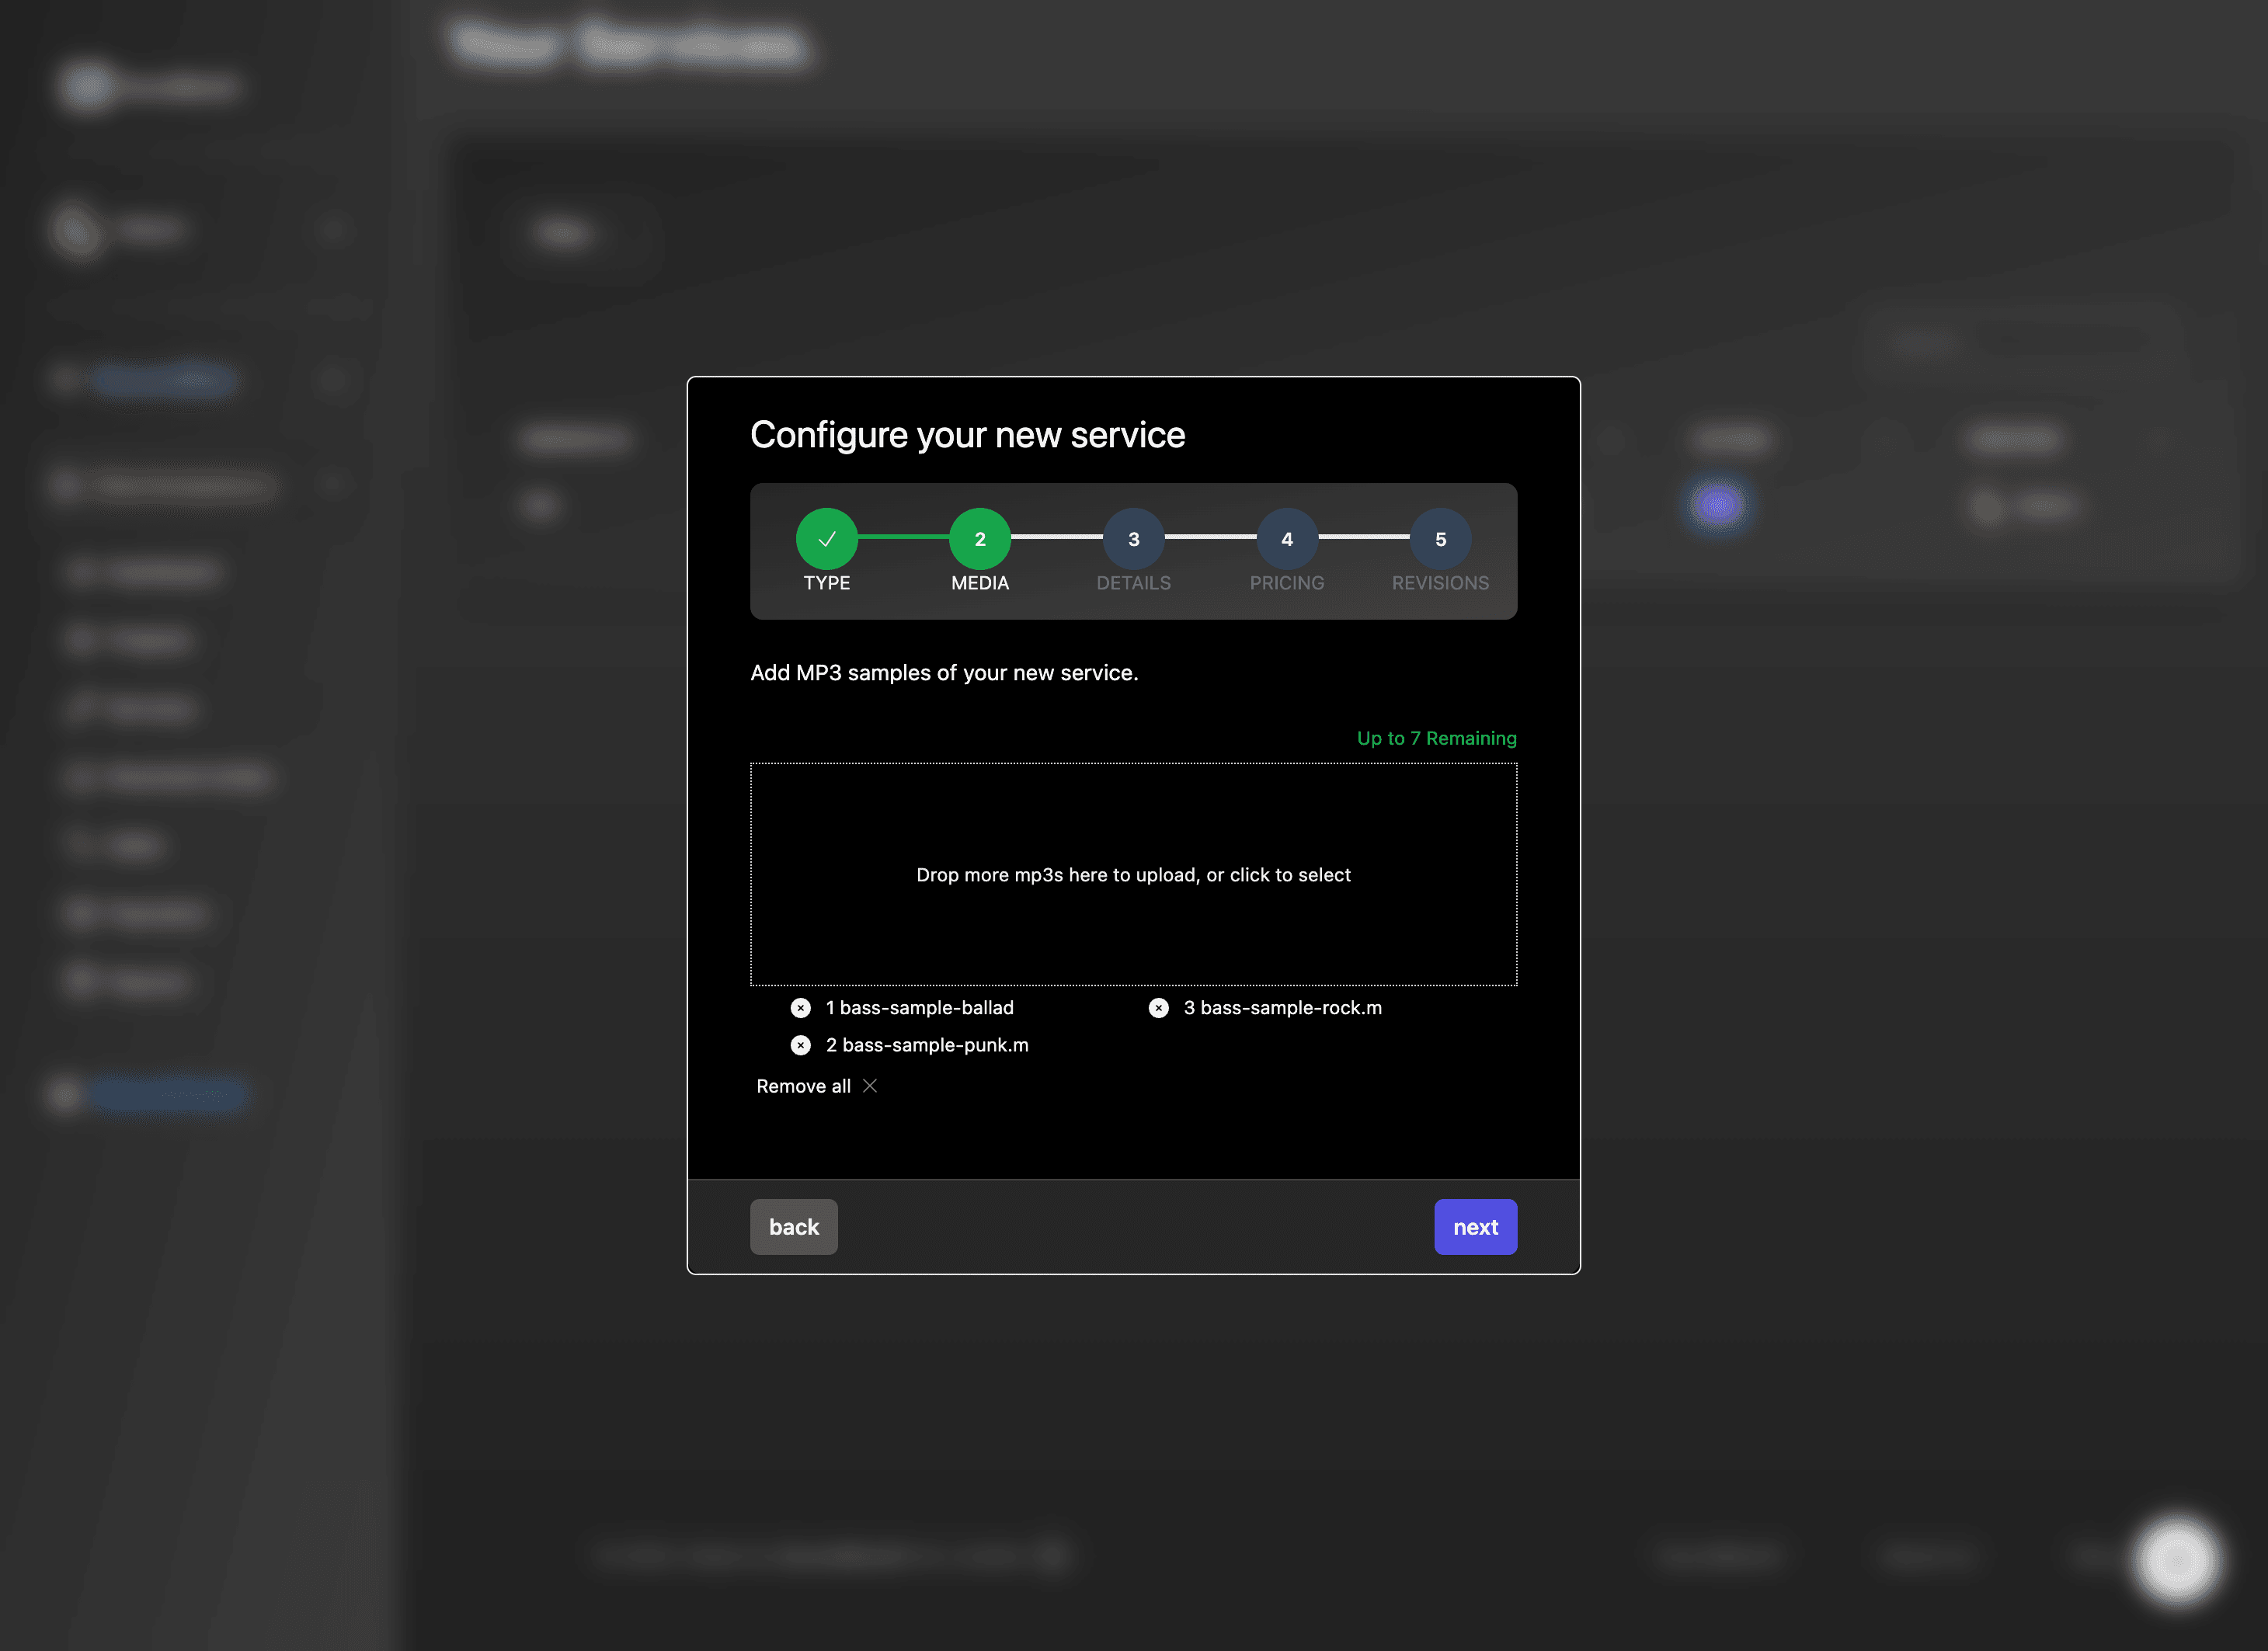
Task: Jump to the PRICING step
Action: click(x=1287, y=538)
